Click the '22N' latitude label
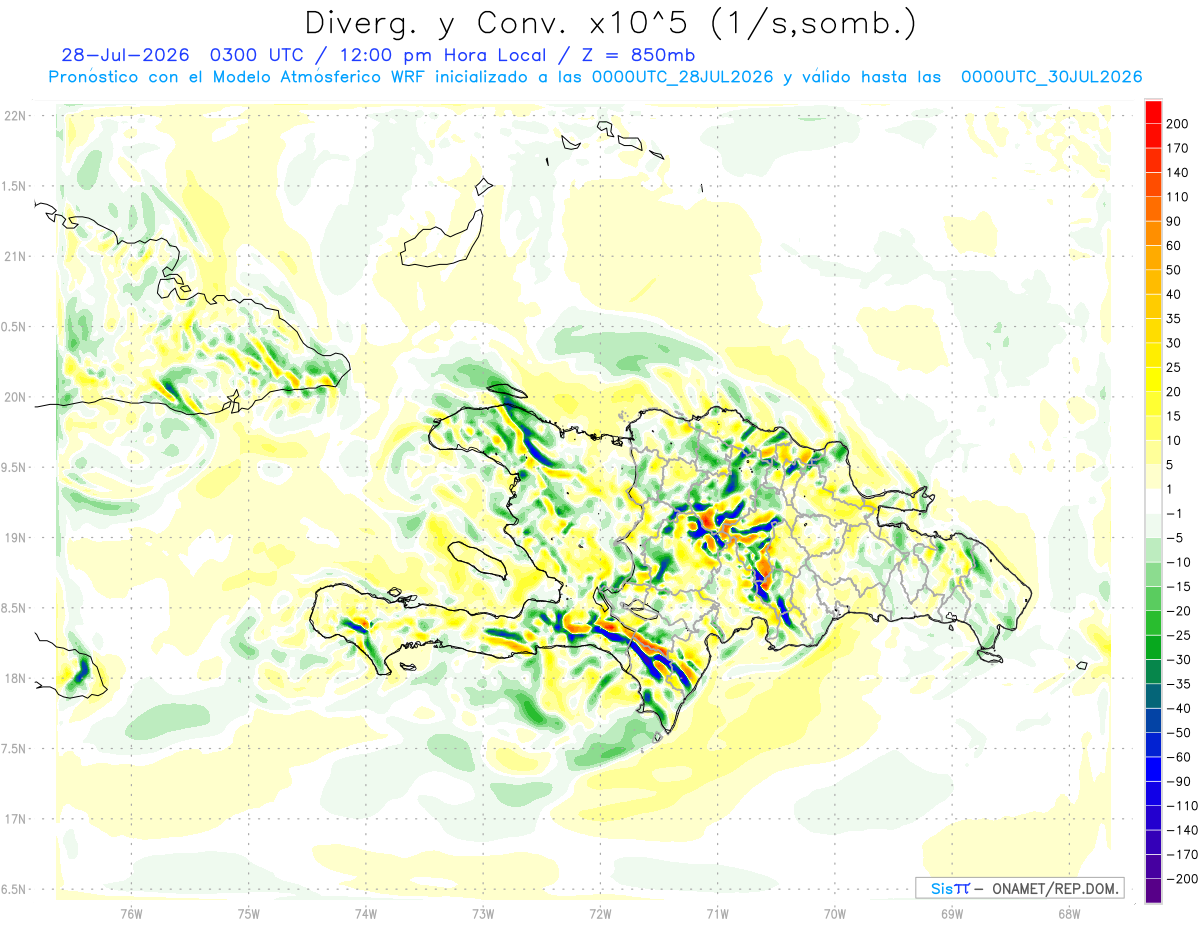Screen dimensions: 1200x927 click(16, 116)
